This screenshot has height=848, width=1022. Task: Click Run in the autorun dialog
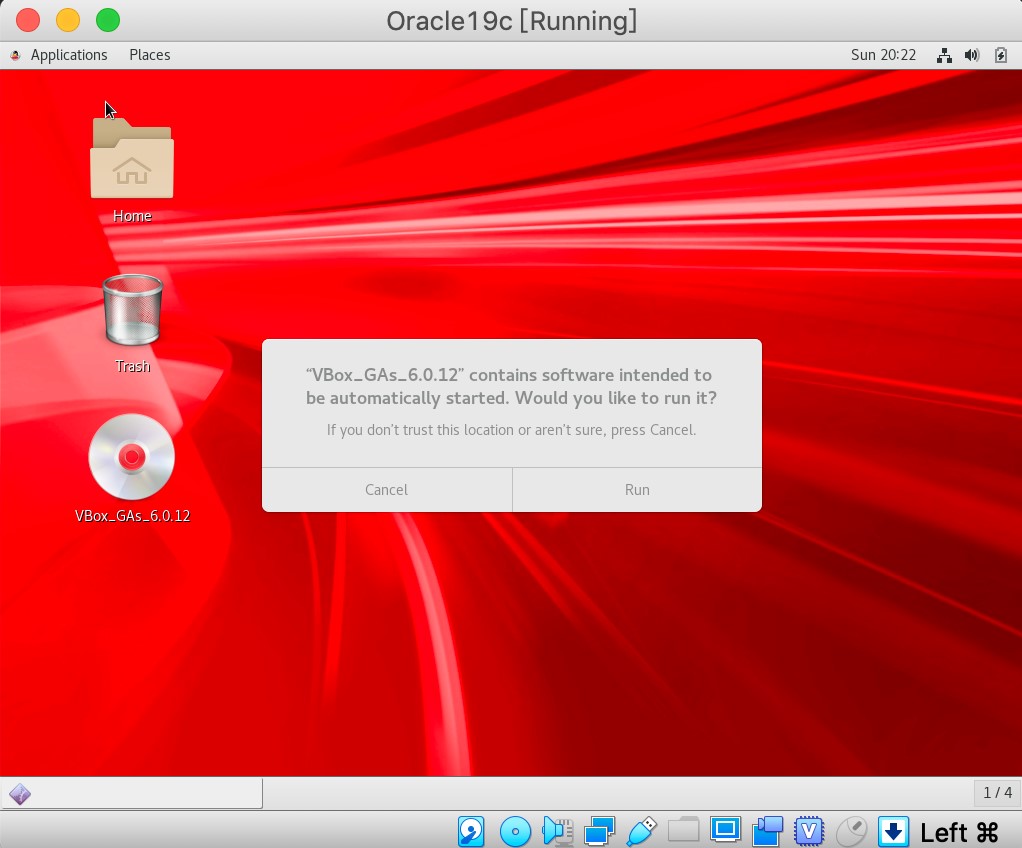point(637,490)
